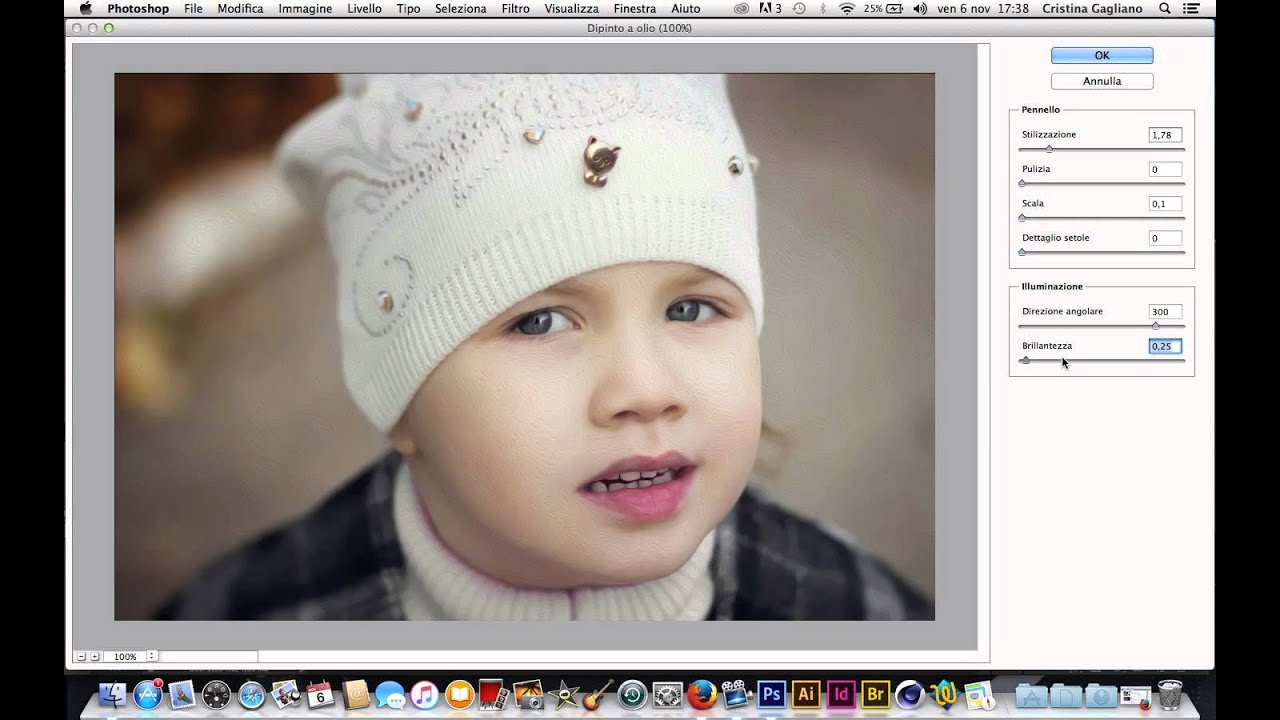The height and width of the screenshot is (720, 1280).
Task: Click the battery status icon
Action: pyautogui.click(x=885, y=9)
